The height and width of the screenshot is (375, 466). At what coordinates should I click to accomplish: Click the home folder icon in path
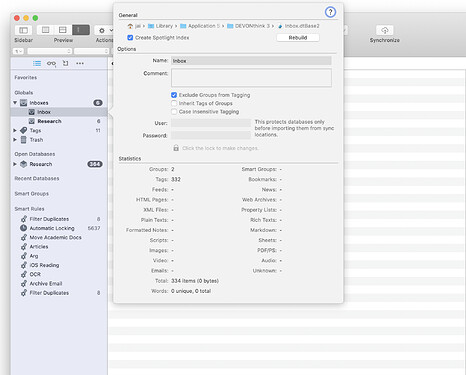(130, 26)
